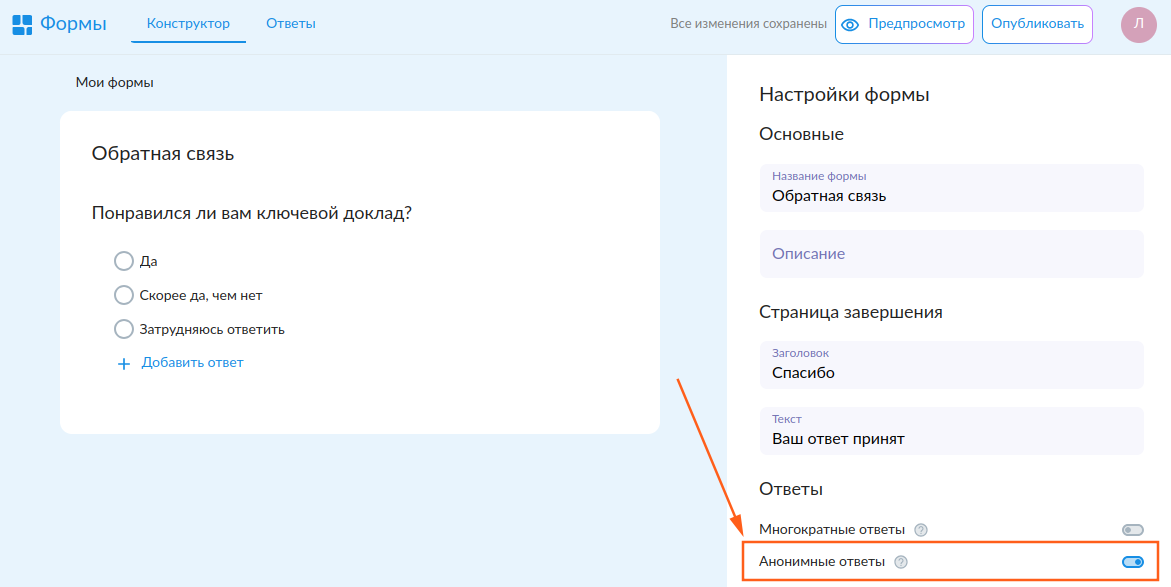The height and width of the screenshot is (587, 1171).
Task: Open help icon for Многократные ответы
Action: [x=921, y=530]
